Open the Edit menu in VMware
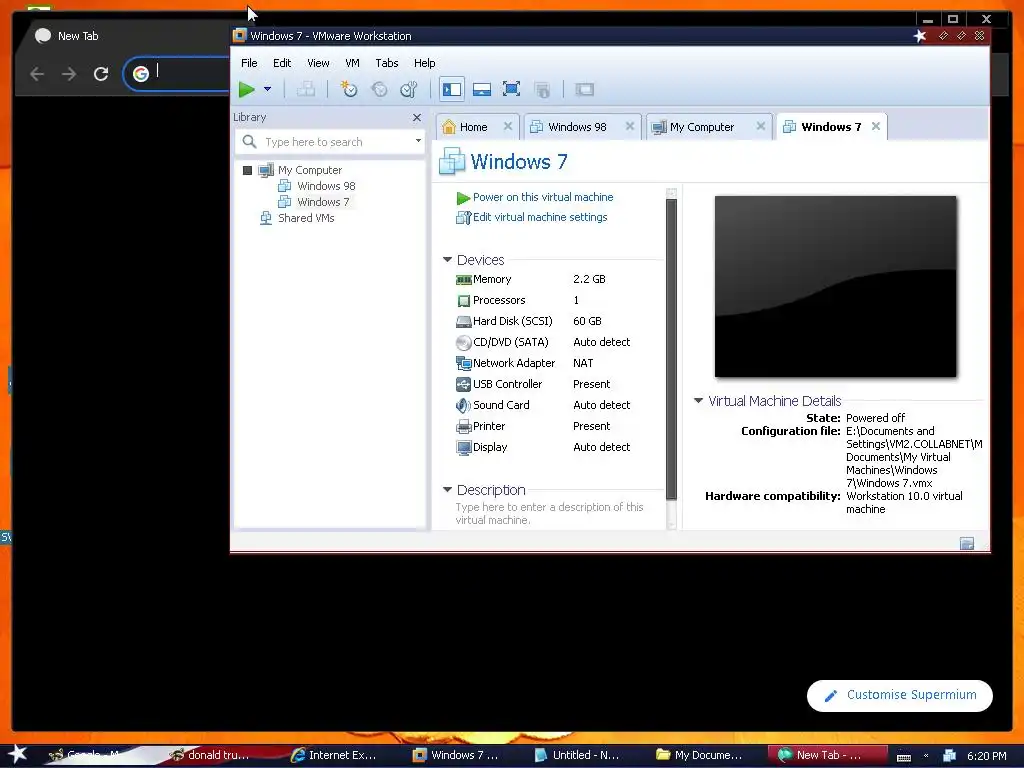1024x768 pixels. click(282, 63)
